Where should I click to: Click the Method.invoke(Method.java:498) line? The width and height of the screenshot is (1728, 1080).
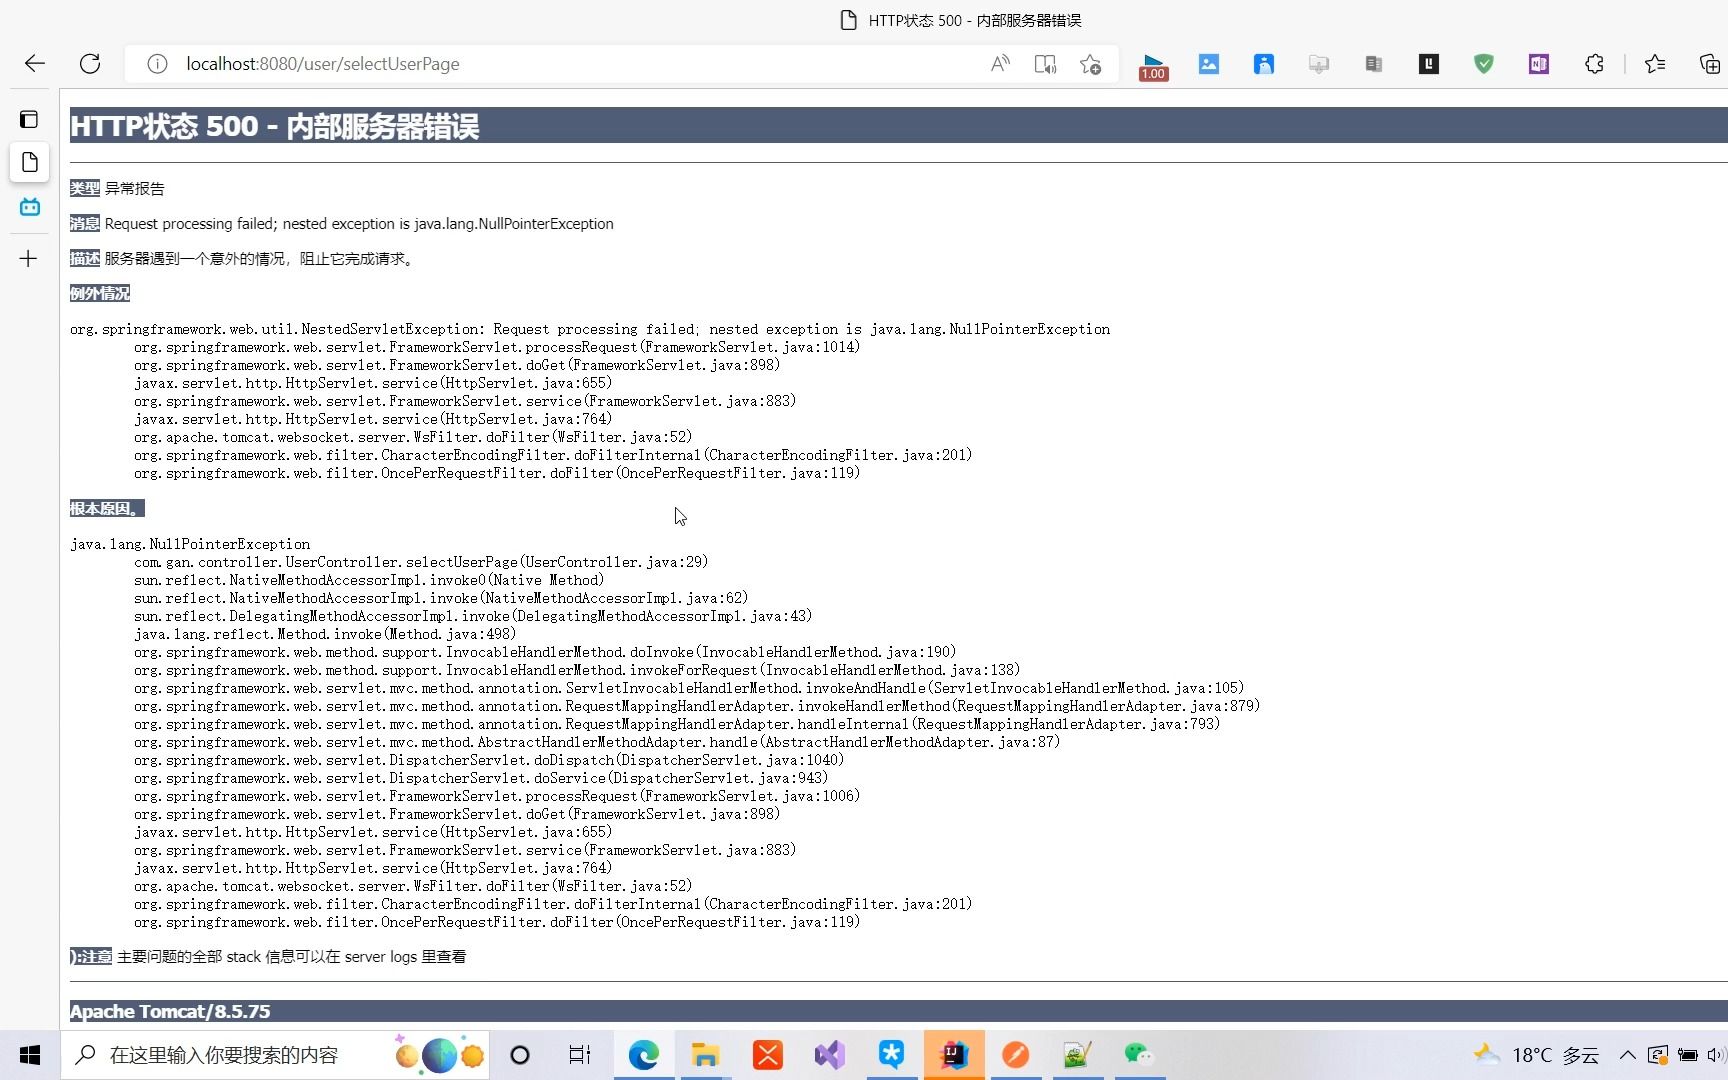coord(325,634)
